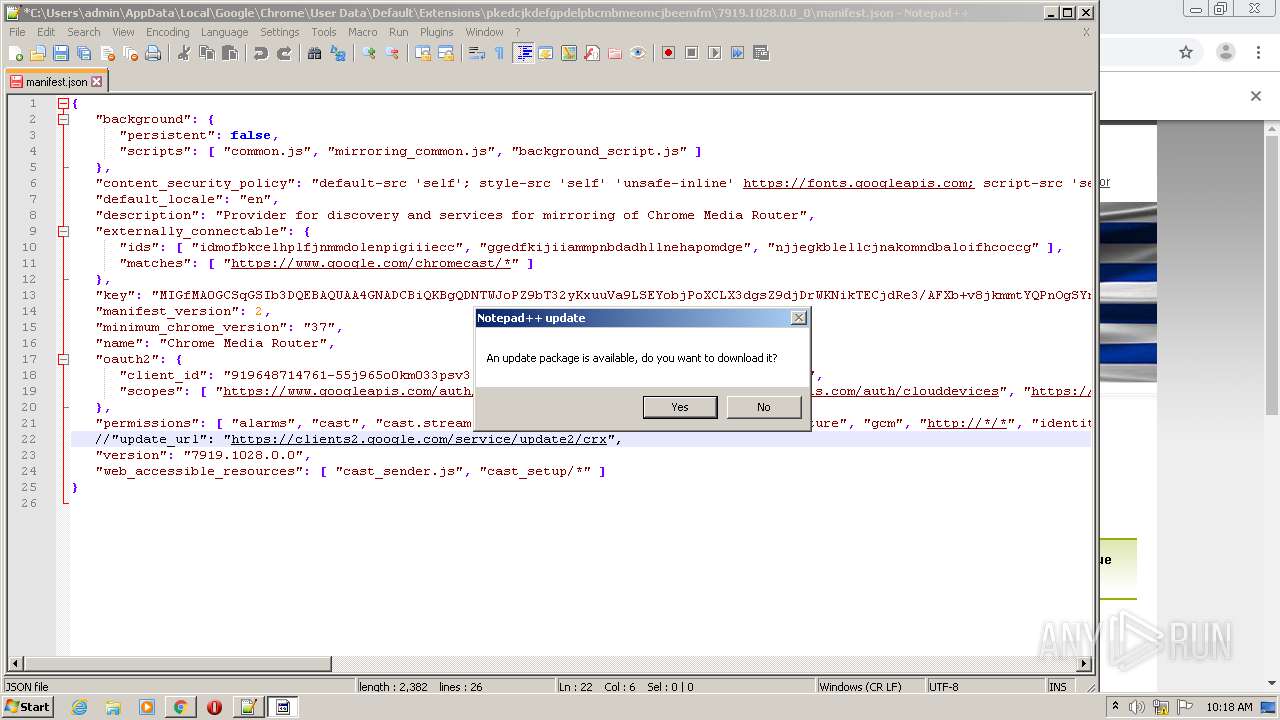Close the manifest.json tab with its X

pos(97,81)
